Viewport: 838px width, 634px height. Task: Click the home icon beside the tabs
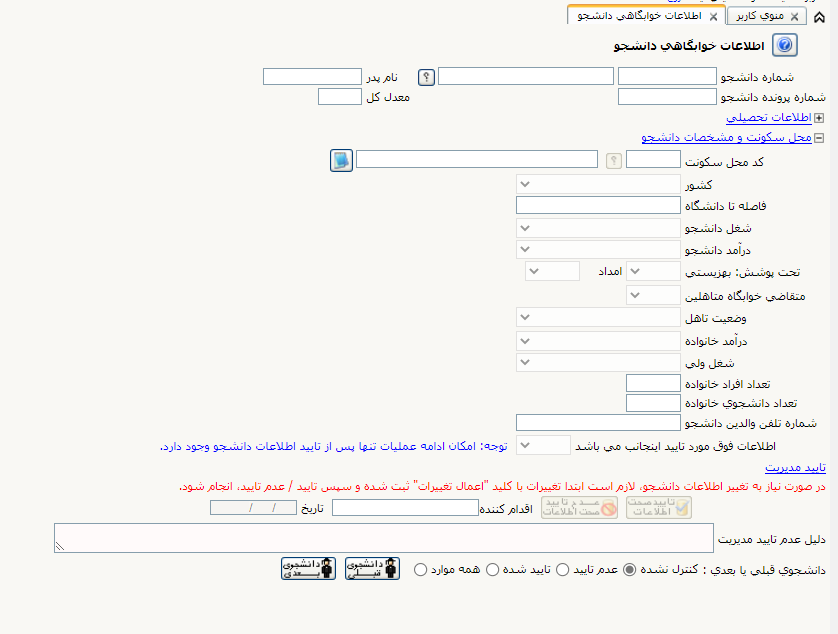[x=819, y=17]
